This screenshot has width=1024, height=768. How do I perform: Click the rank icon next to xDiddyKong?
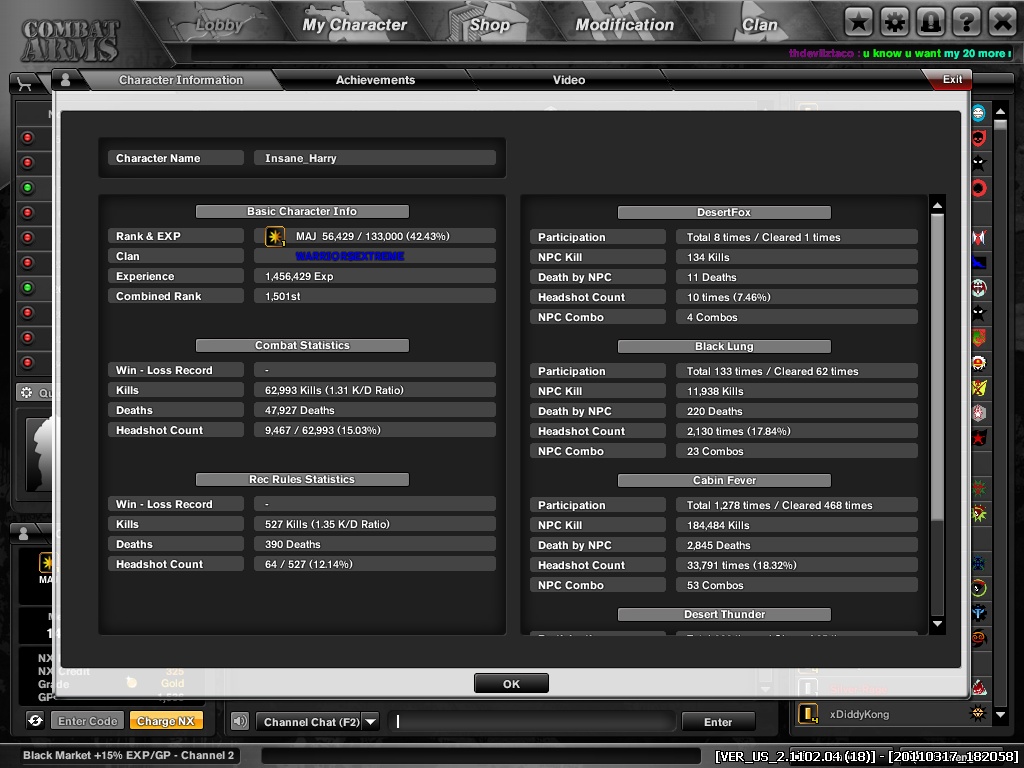pyautogui.click(x=808, y=714)
